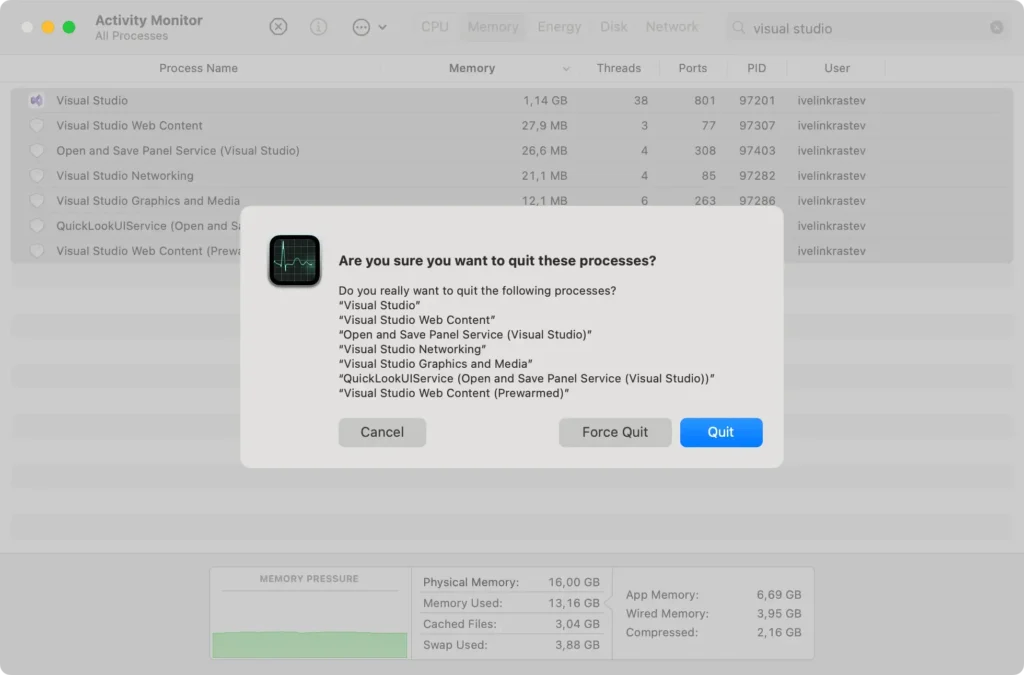Click the 1,14 GB memory value
Screen dimensions: 1024x675
545,101
